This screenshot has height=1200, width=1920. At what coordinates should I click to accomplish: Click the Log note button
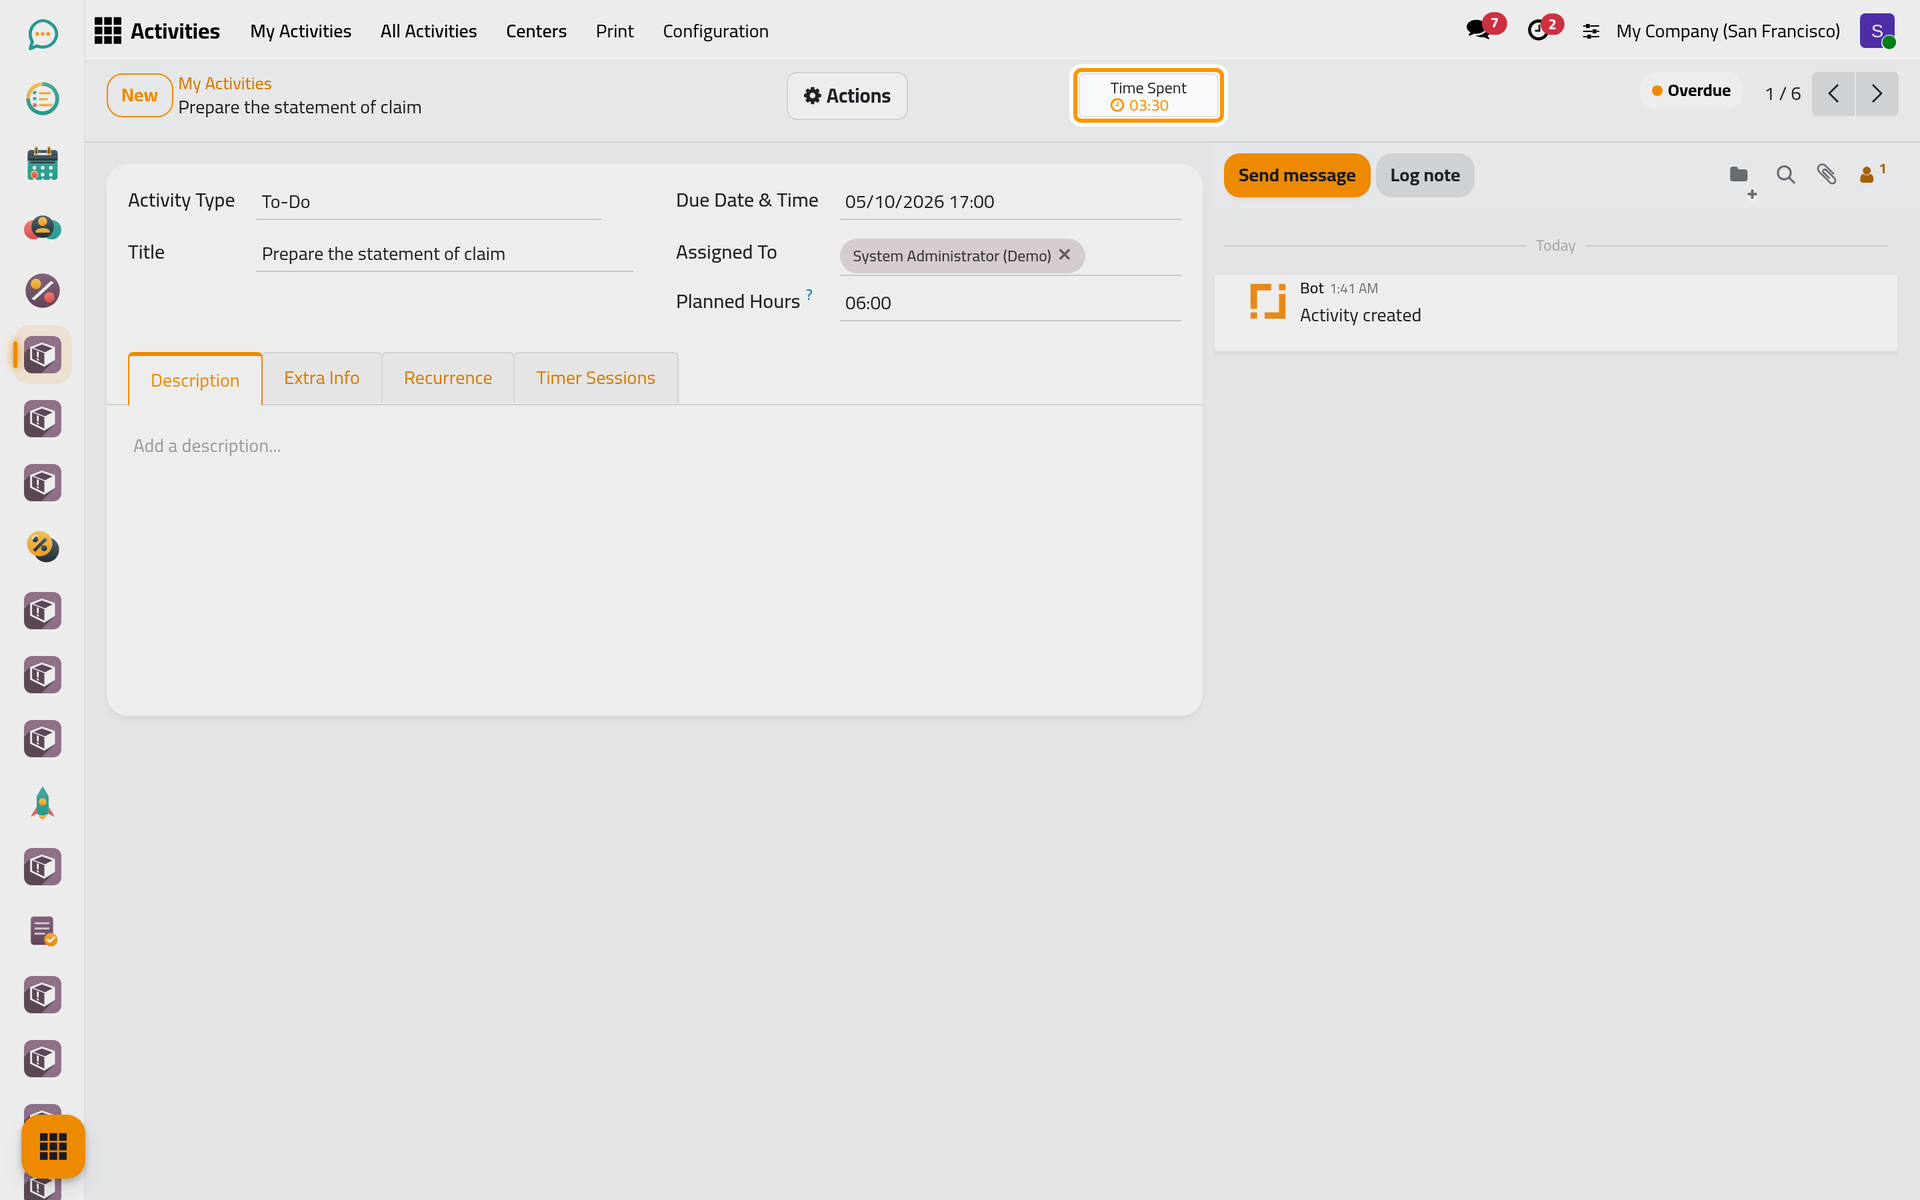pos(1425,175)
